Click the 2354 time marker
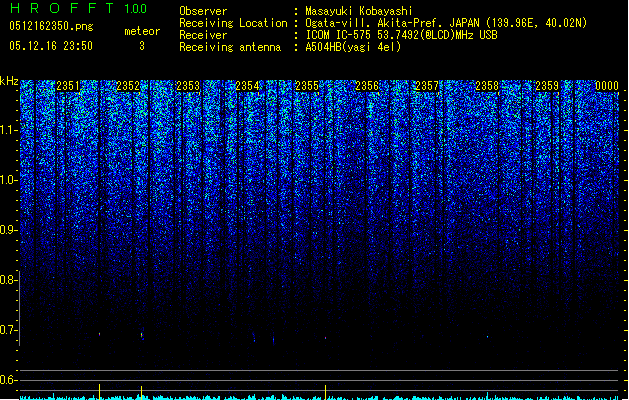Image resolution: width=629 pixels, height=400 pixels. (248, 86)
